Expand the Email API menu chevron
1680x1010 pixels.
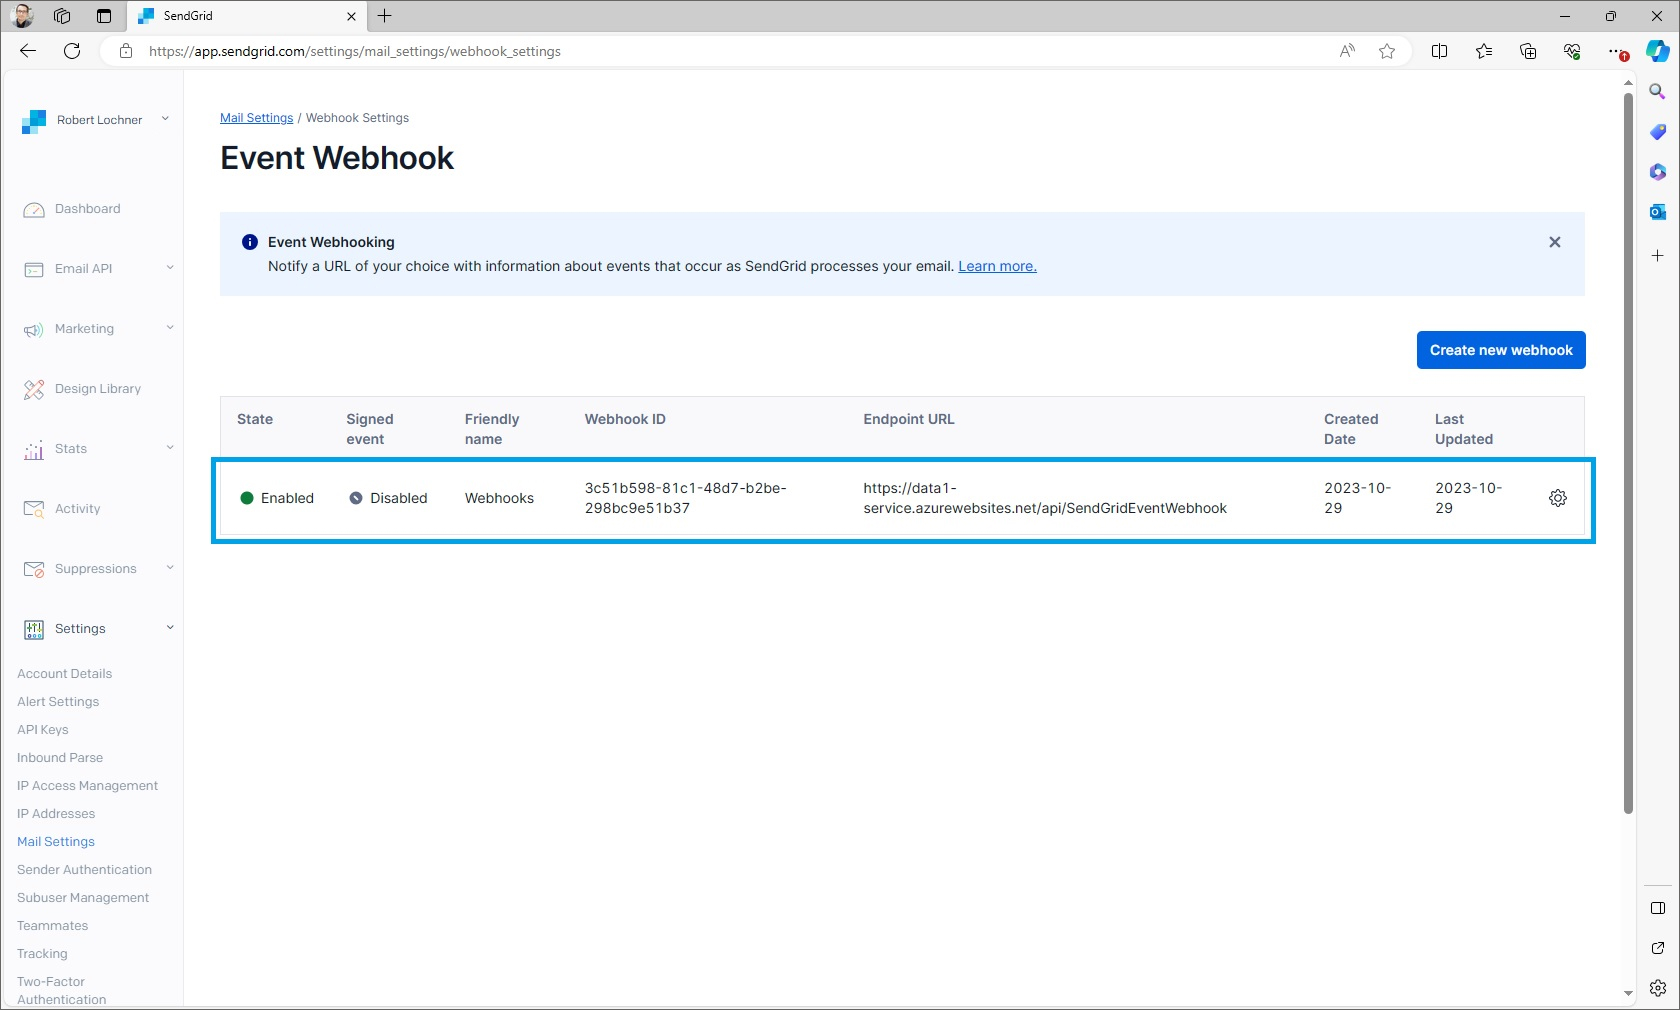[x=170, y=267]
